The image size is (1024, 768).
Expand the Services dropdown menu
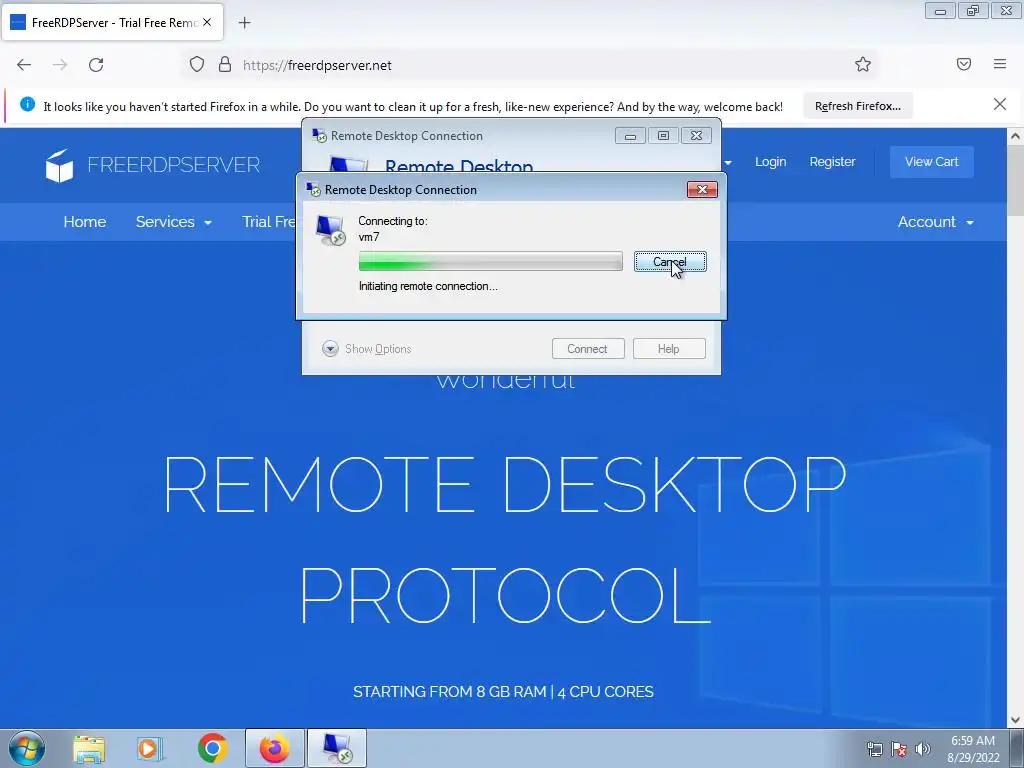pyautogui.click(x=173, y=222)
